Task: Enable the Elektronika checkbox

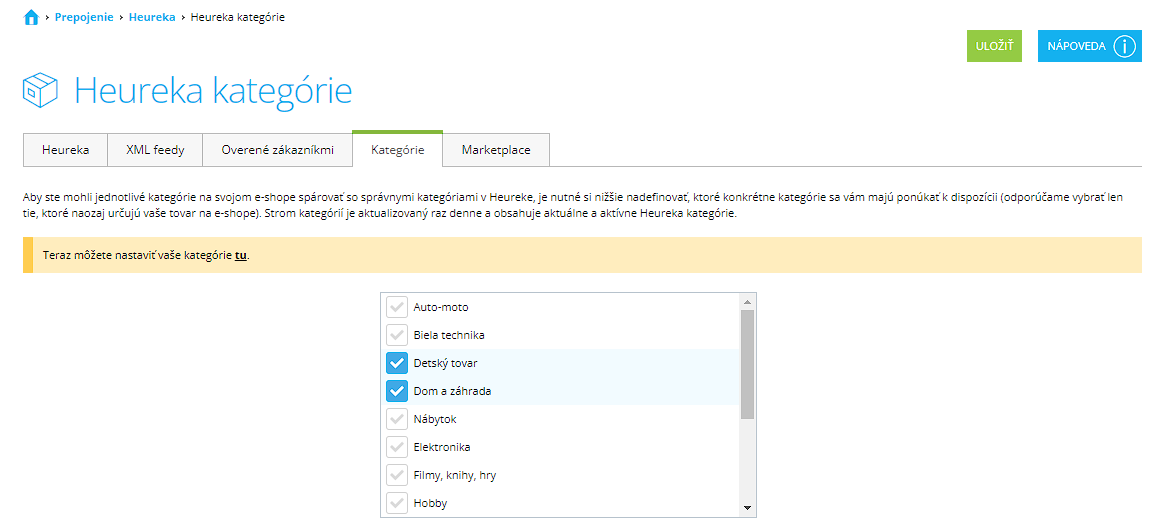Action: (x=398, y=447)
